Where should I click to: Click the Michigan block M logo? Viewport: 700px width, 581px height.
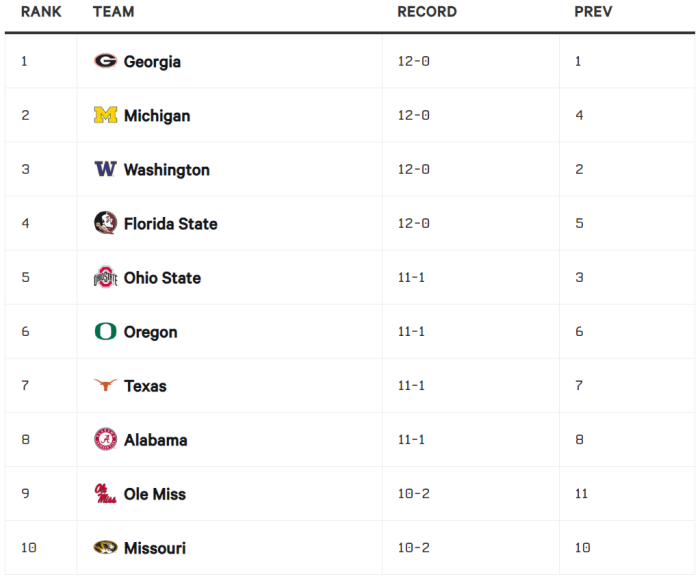[105, 115]
